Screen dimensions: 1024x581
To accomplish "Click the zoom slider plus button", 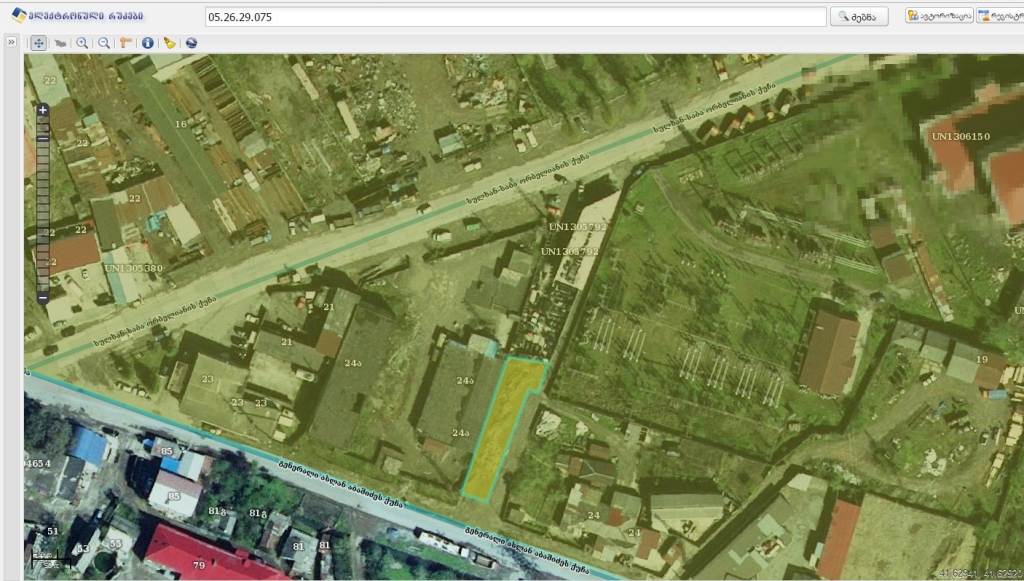I will (42, 110).
